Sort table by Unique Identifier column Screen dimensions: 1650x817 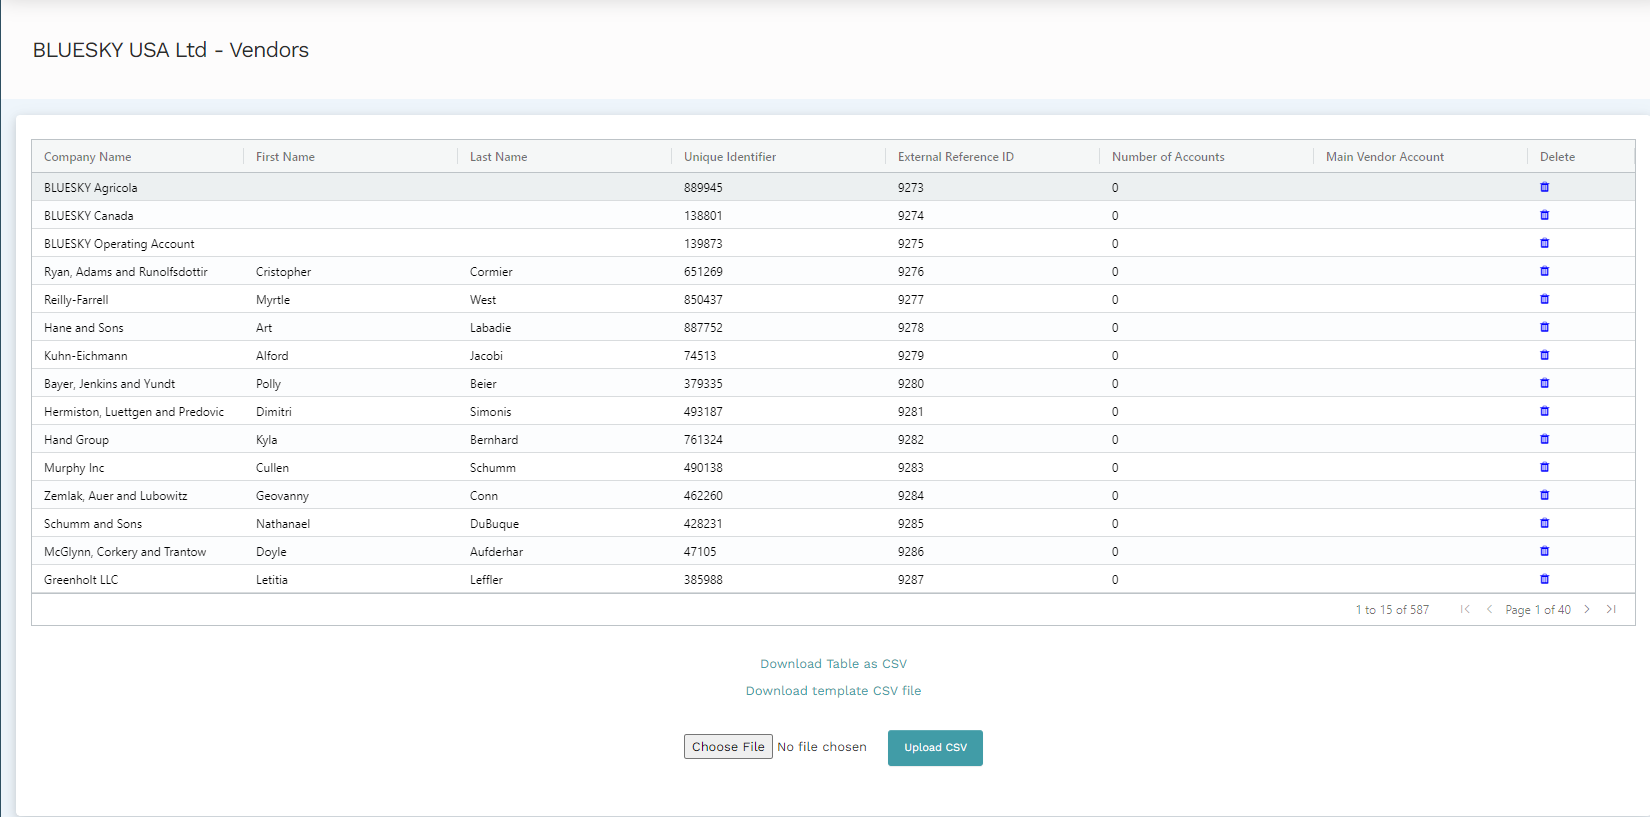730,157
